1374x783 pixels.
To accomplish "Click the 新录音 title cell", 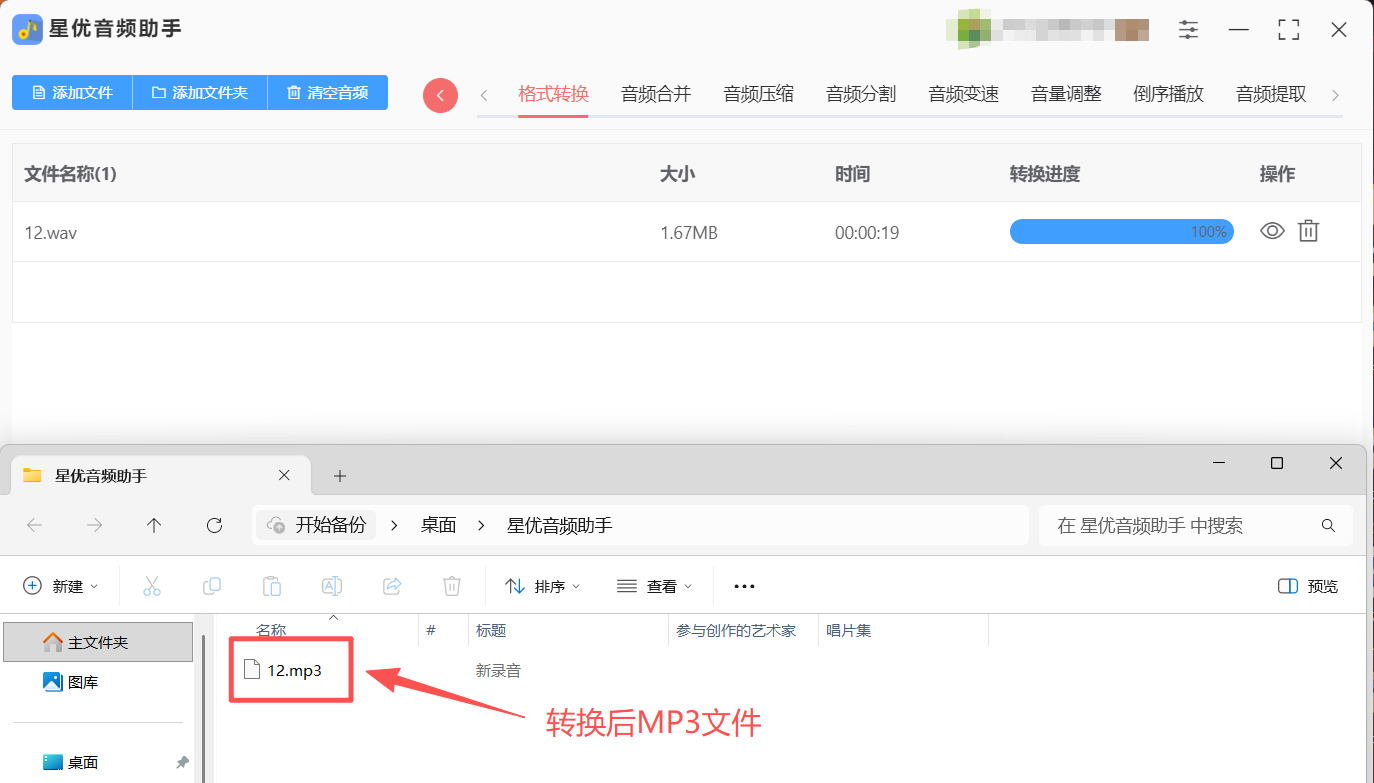I will pos(498,670).
